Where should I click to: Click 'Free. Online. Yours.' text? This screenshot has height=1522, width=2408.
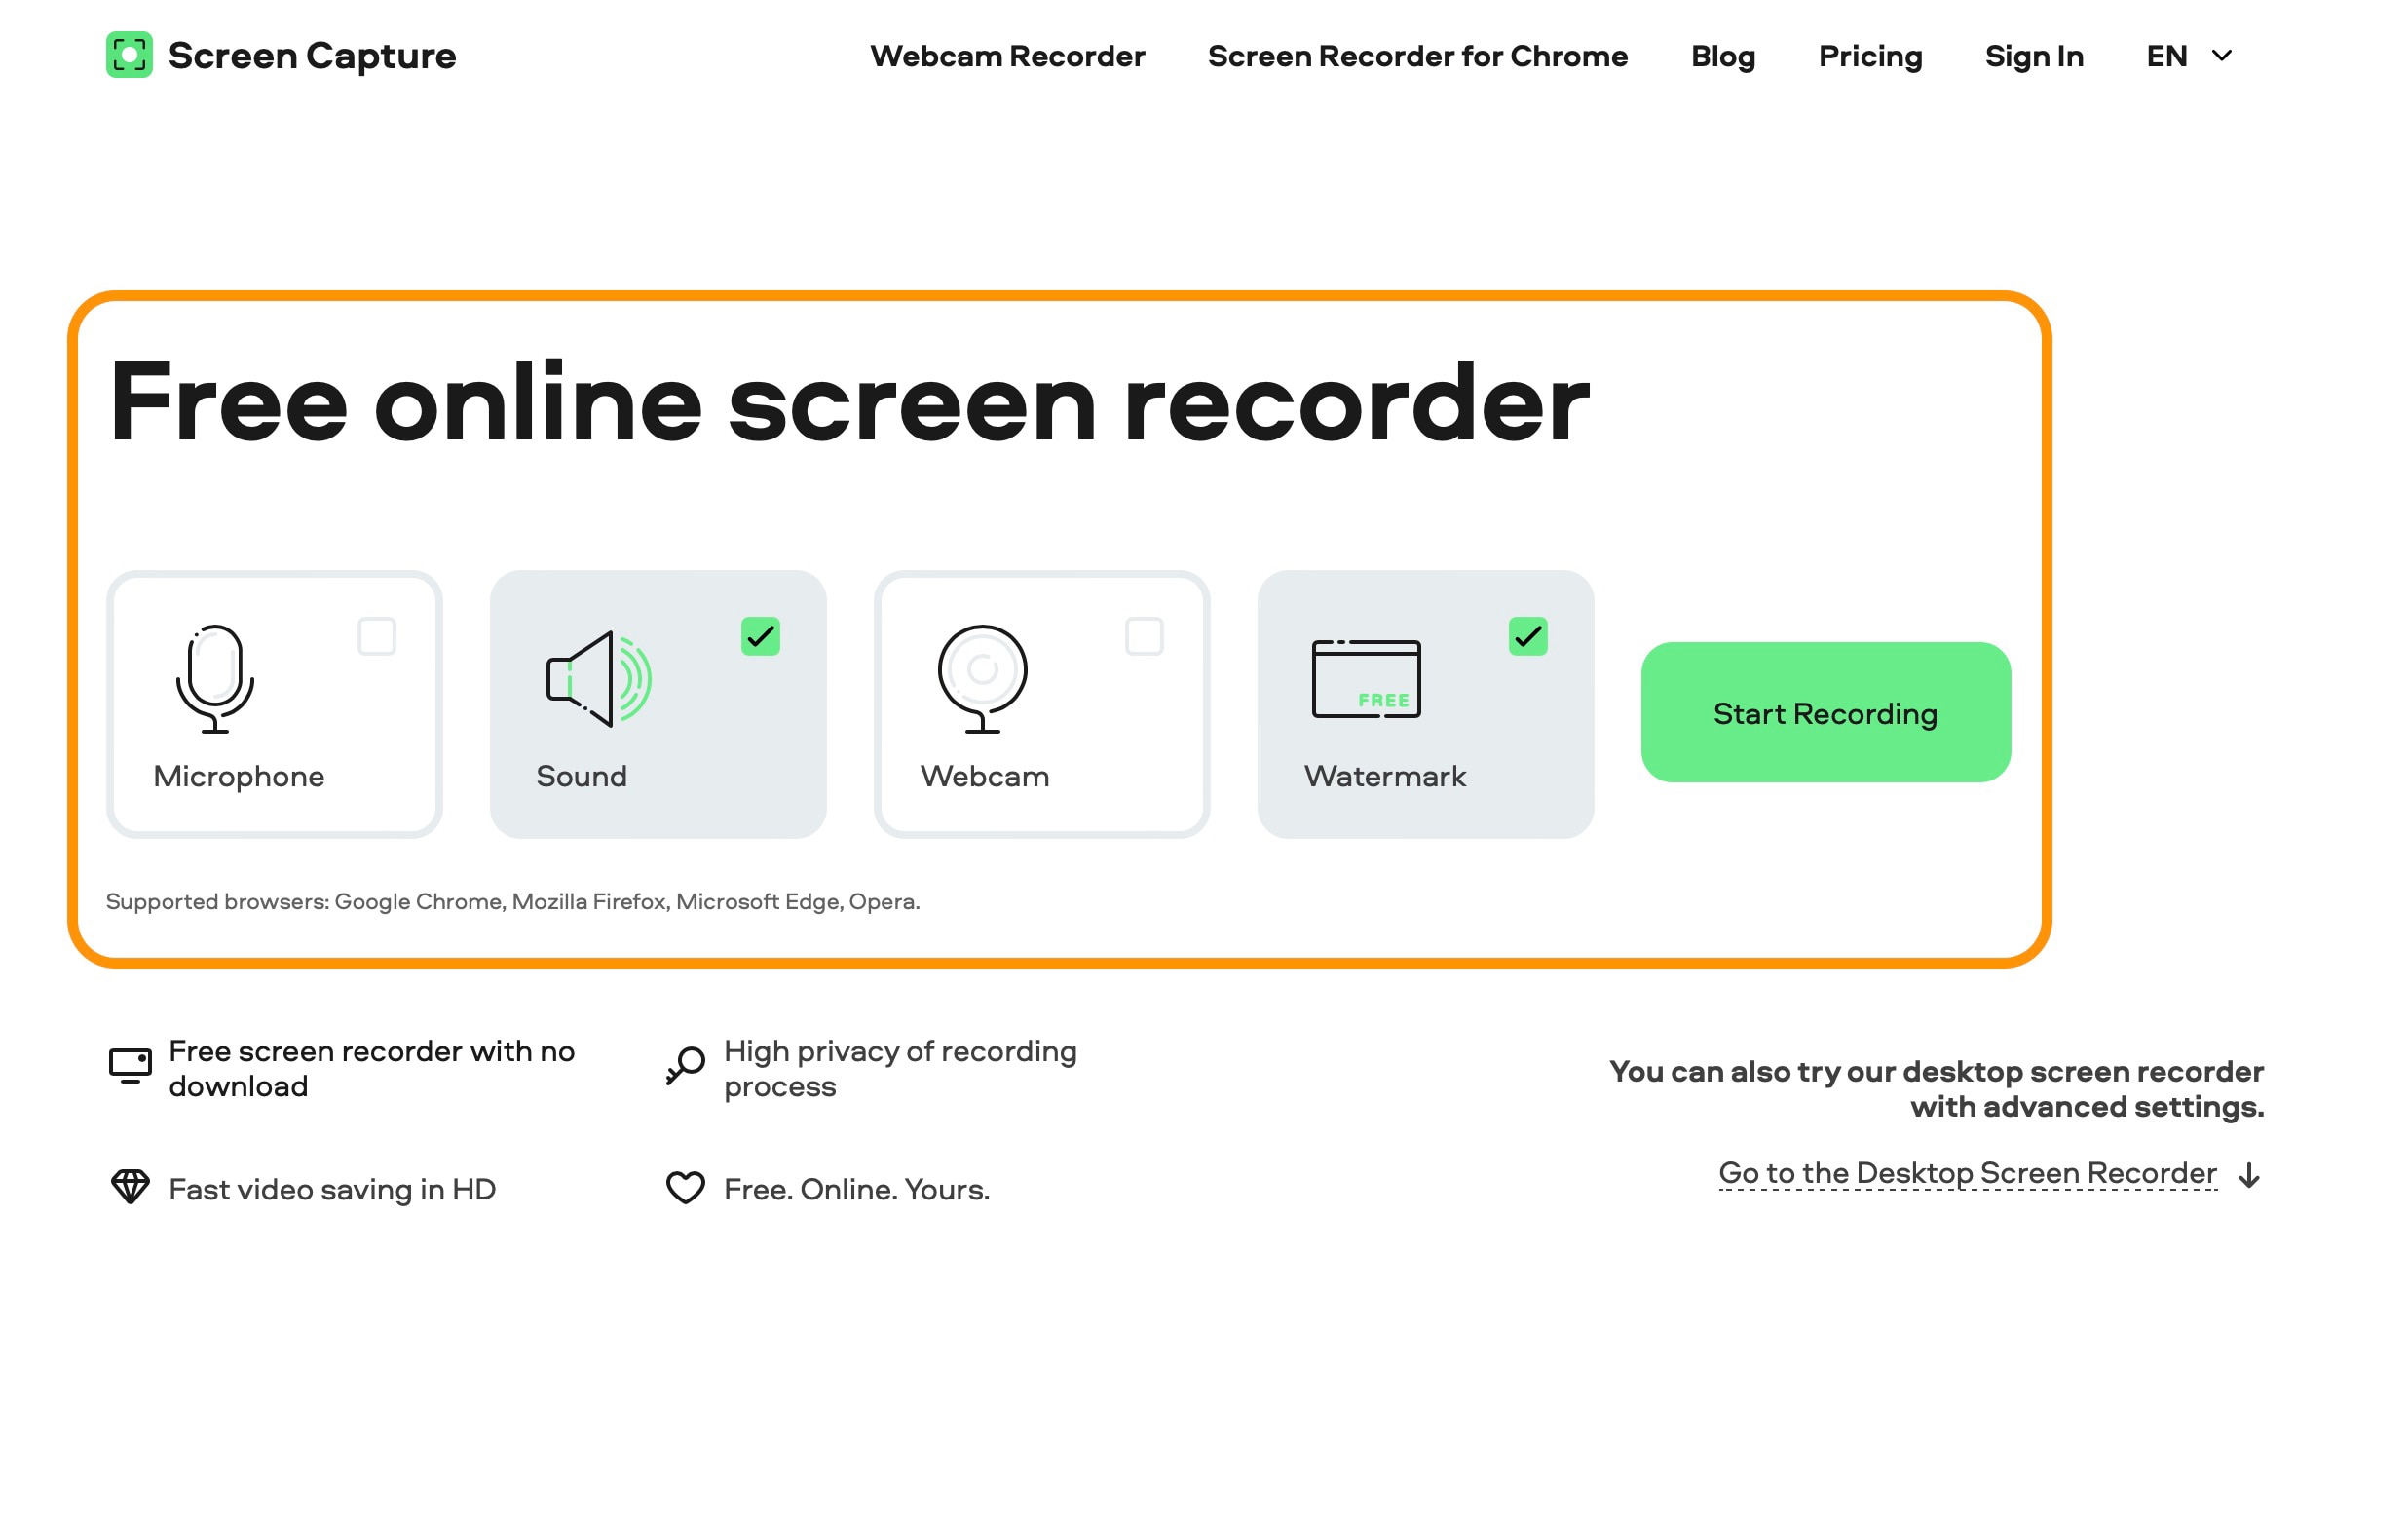click(x=856, y=1189)
